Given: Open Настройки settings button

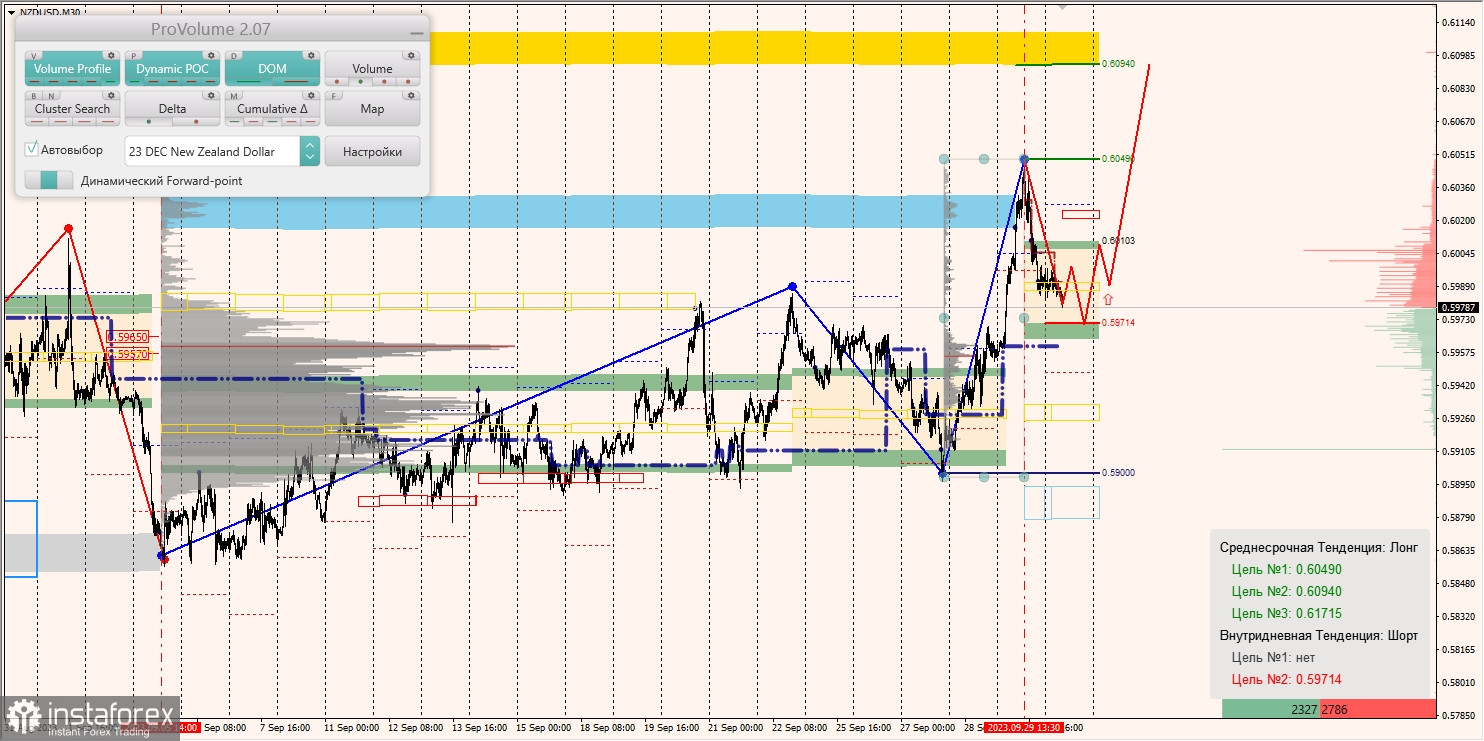Looking at the screenshot, I should pos(372,151).
